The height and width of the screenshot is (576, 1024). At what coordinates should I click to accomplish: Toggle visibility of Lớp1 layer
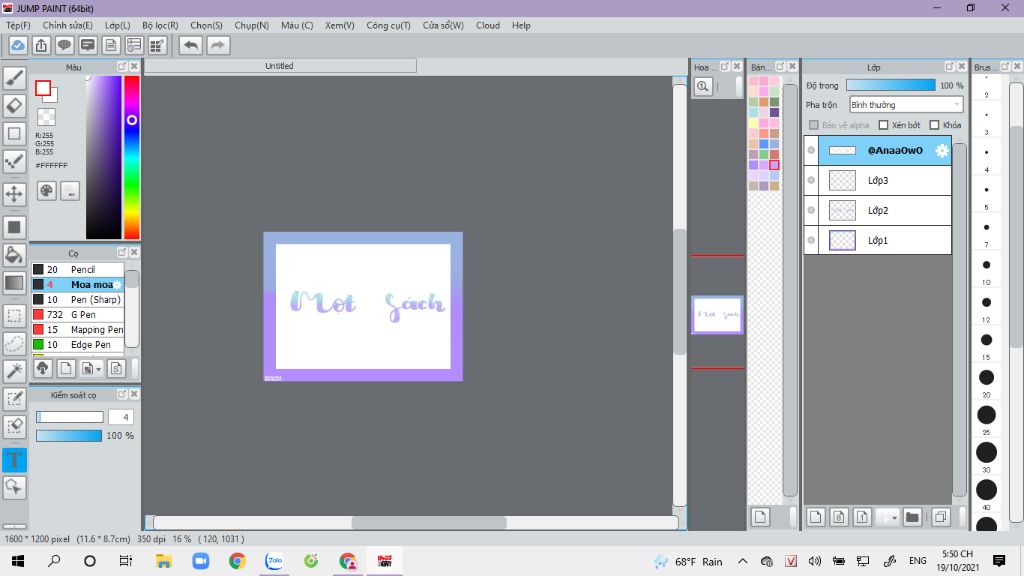tap(811, 240)
